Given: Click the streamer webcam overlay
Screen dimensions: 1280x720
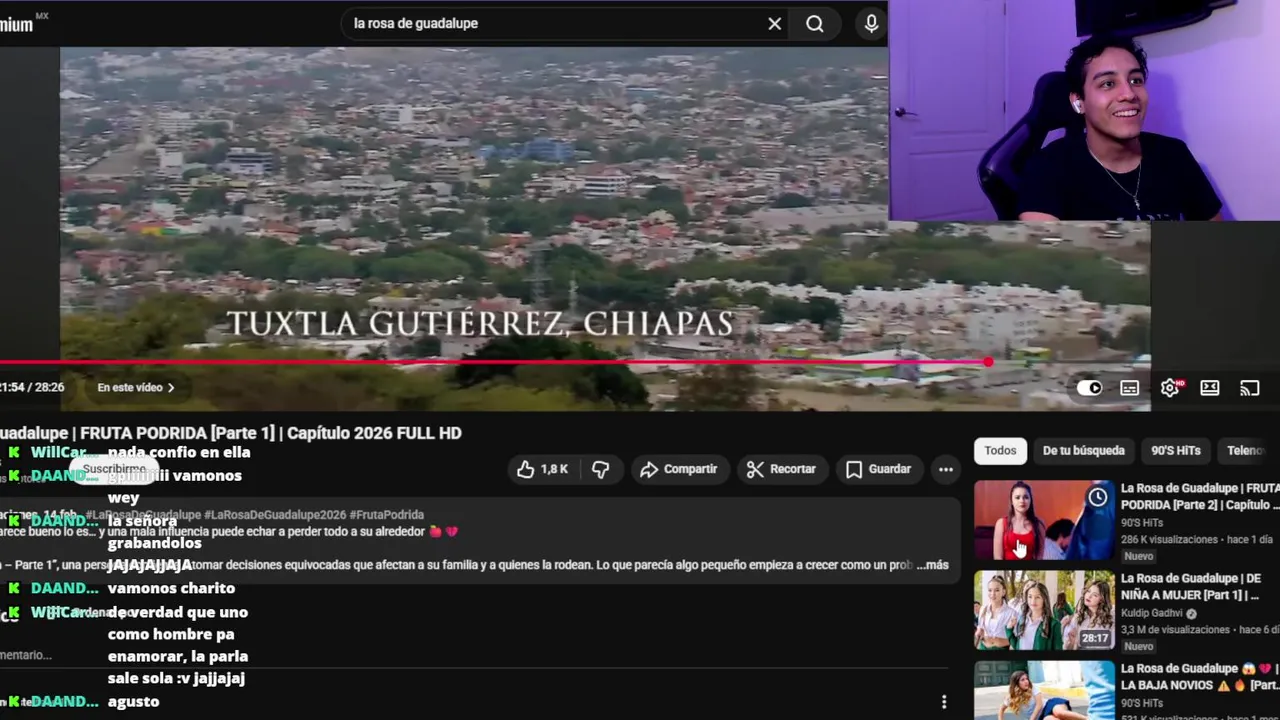Looking at the screenshot, I should click(1084, 110).
